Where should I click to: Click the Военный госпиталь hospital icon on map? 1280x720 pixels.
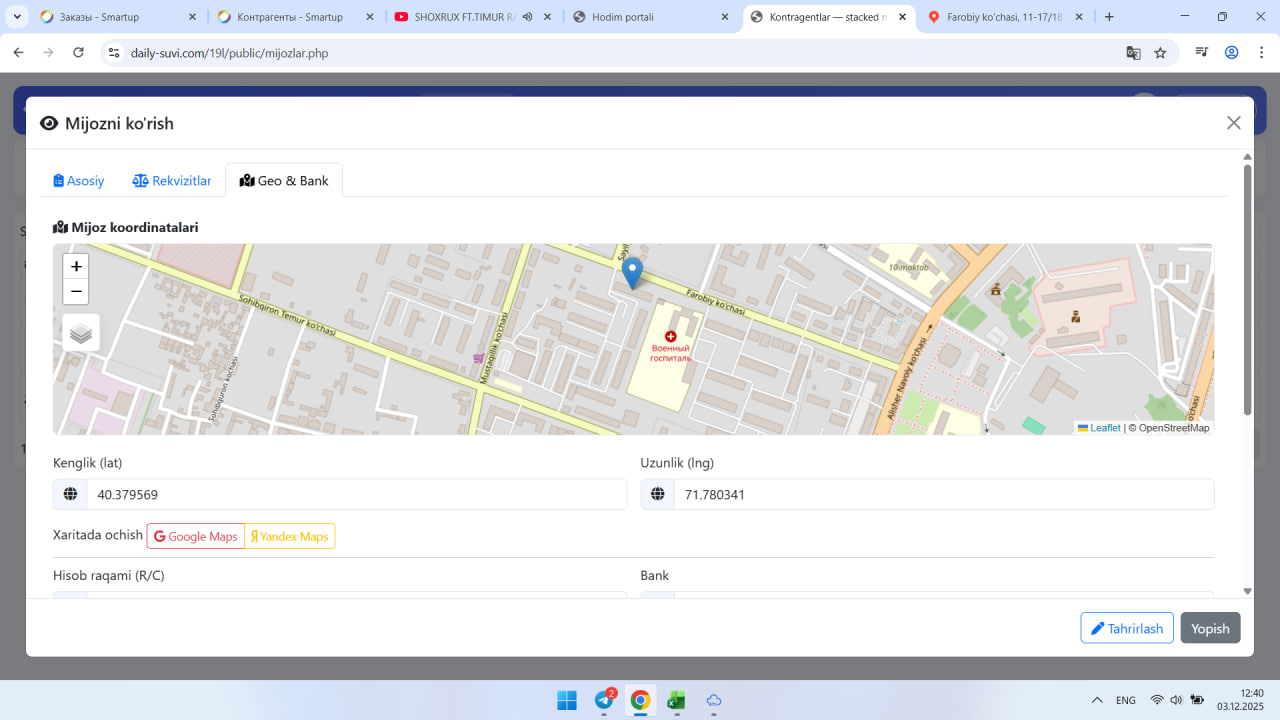670,337
